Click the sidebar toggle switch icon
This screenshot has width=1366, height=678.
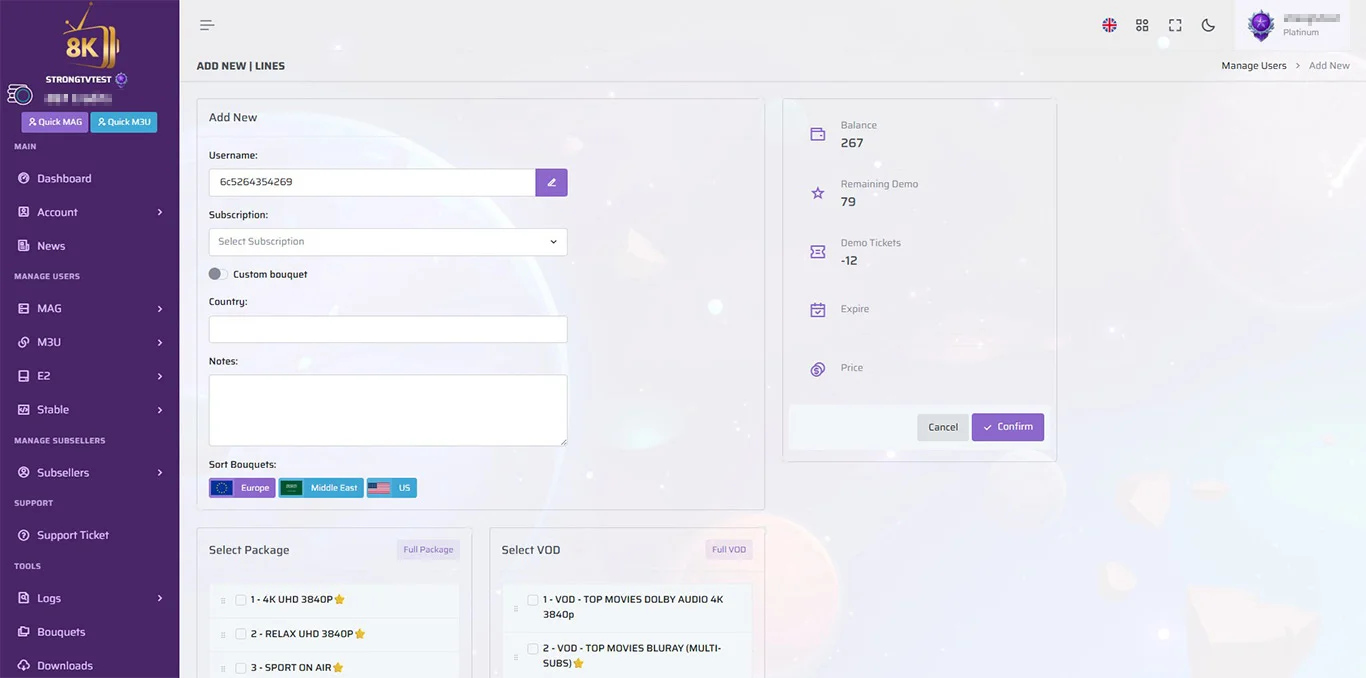tap(20, 95)
